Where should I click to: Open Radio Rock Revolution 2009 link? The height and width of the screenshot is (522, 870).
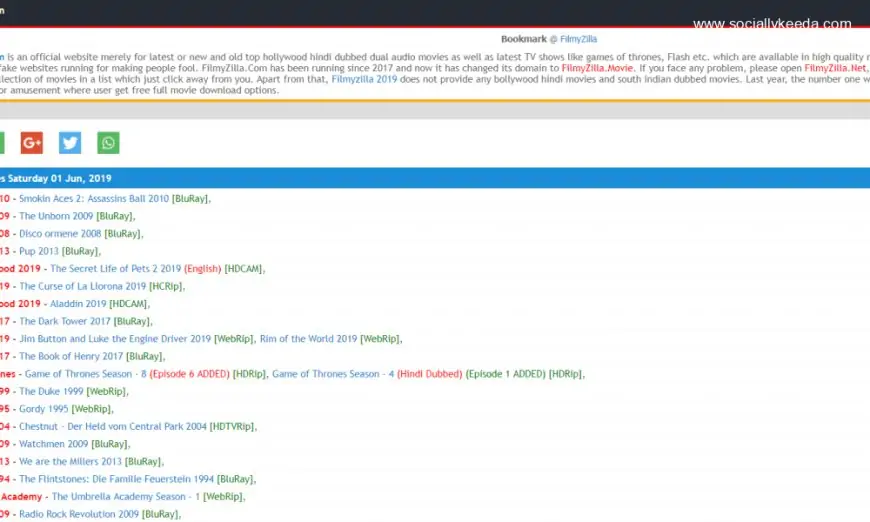[x=79, y=515]
